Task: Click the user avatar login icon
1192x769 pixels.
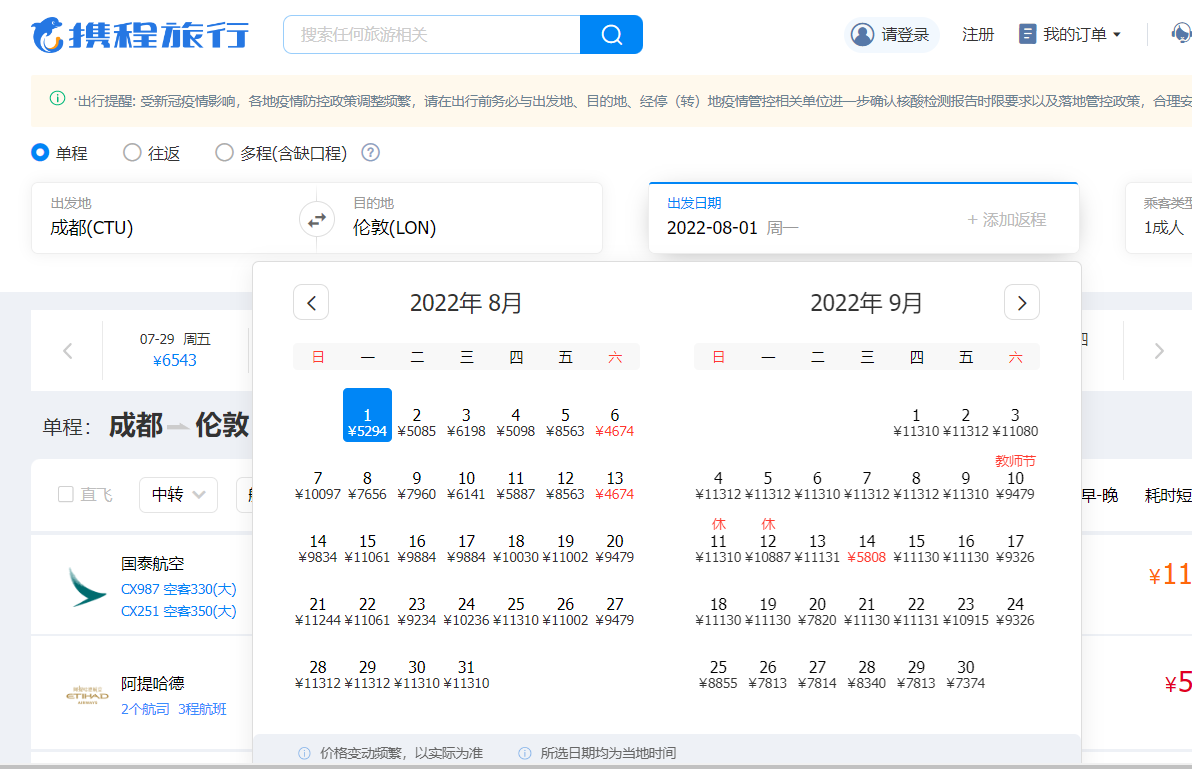Action: 862,35
